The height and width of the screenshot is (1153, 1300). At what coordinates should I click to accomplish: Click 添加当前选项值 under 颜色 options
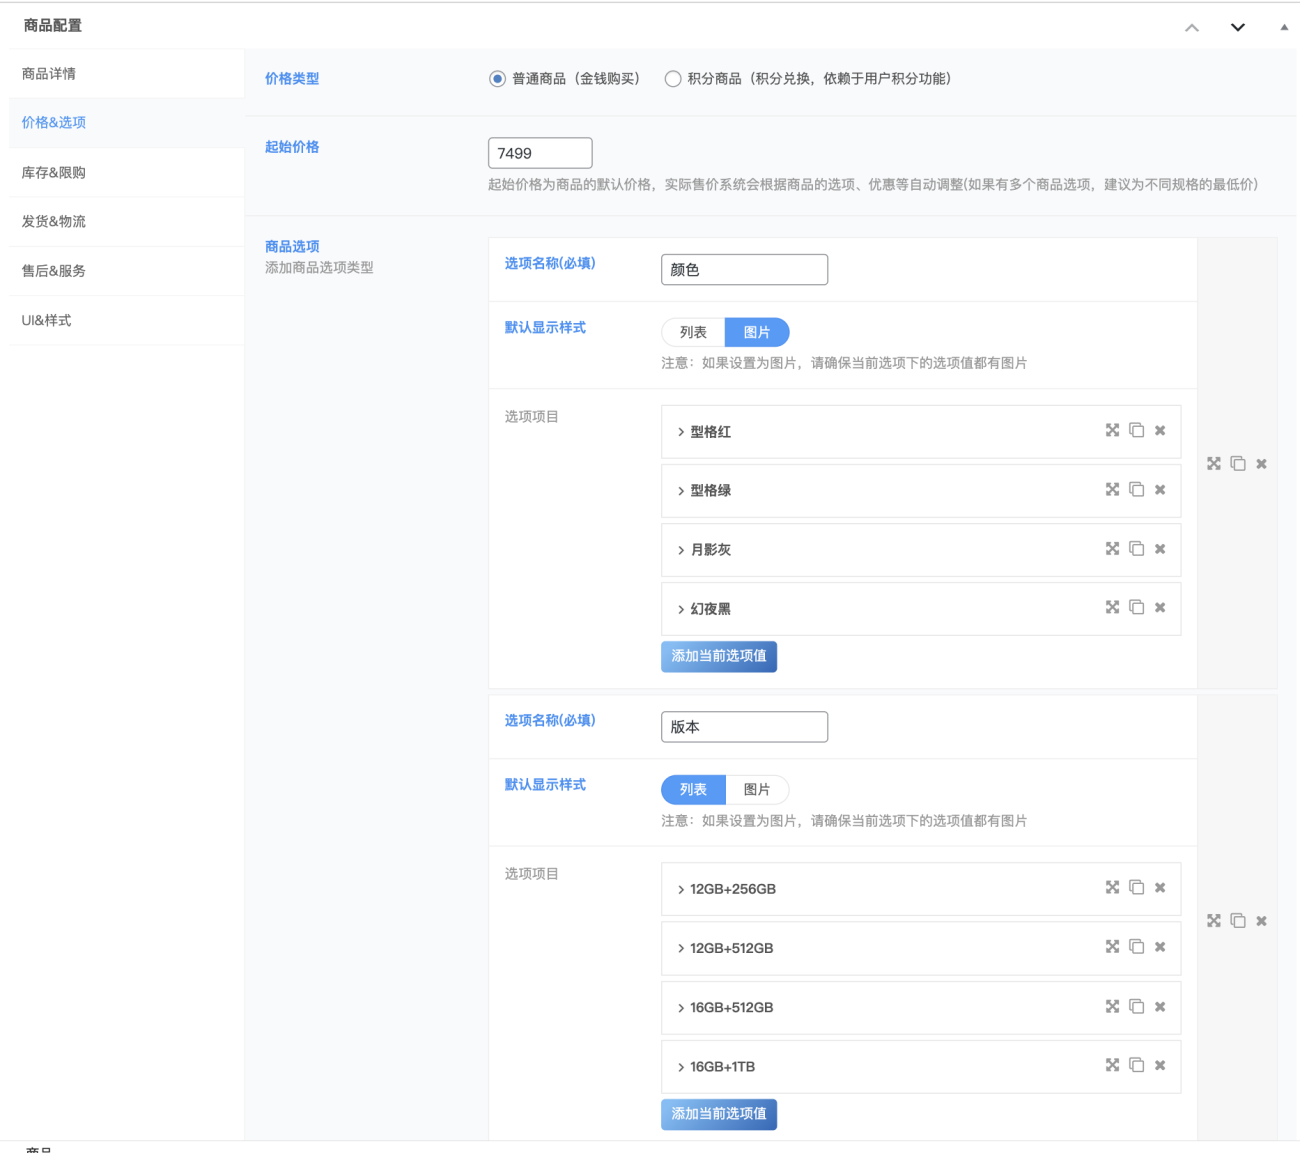718,657
